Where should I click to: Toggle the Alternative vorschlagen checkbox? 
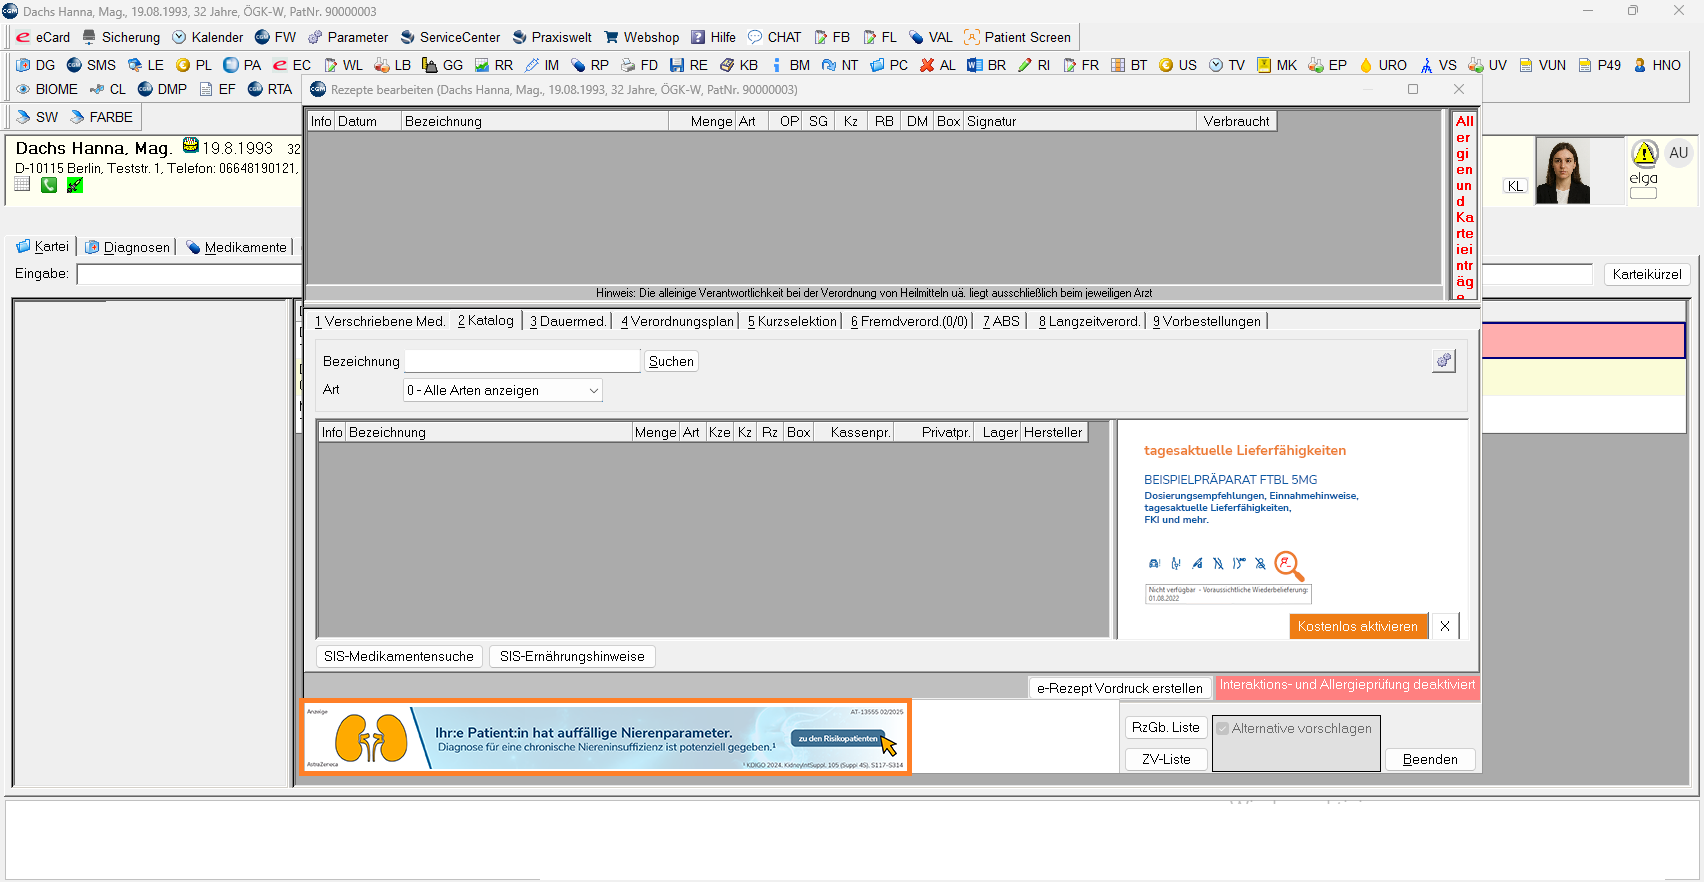point(1222,729)
